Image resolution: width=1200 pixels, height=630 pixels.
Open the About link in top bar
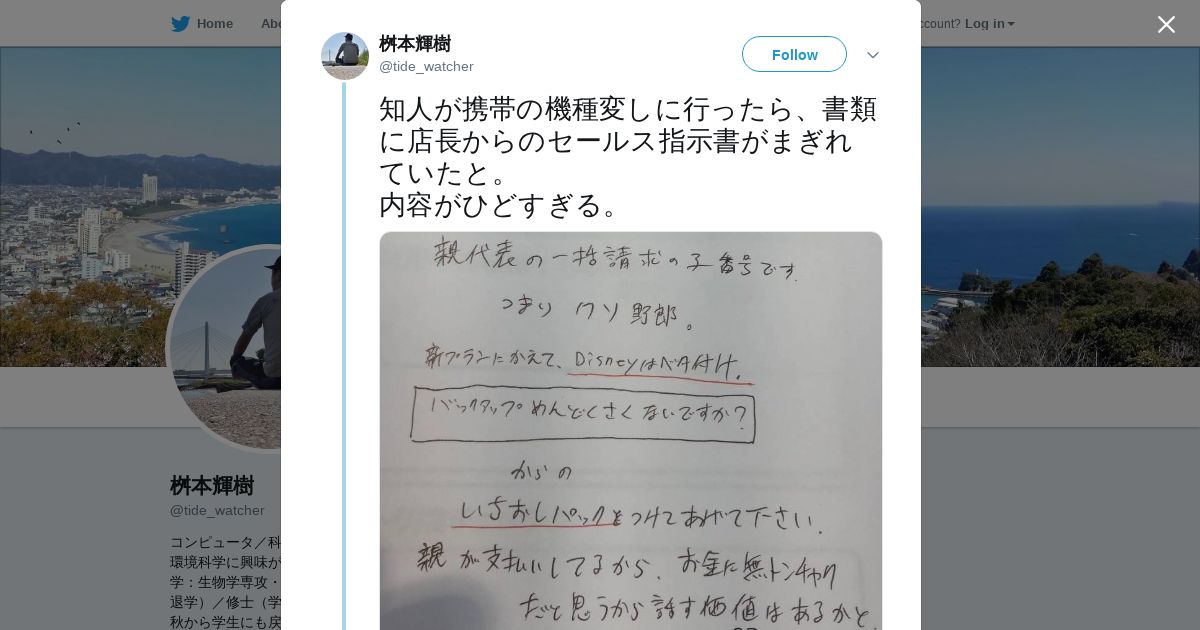click(x=270, y=24)
